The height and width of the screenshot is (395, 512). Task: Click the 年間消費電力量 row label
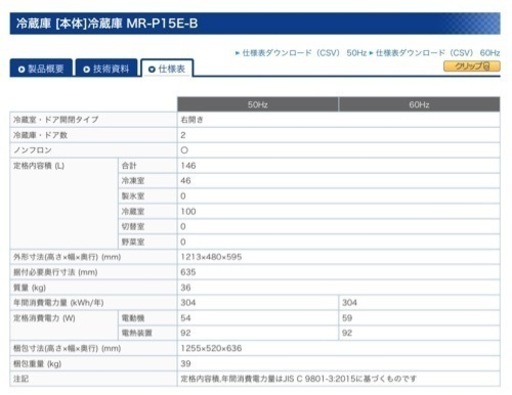(58, 303)
